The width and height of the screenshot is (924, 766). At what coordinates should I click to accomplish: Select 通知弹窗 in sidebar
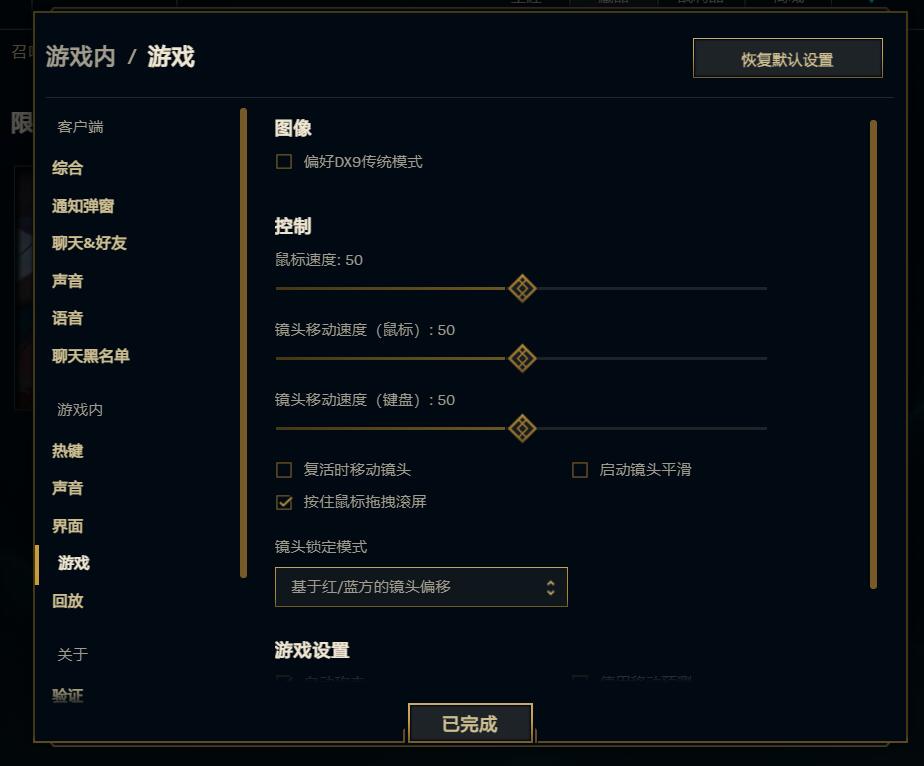pos(82,206)
